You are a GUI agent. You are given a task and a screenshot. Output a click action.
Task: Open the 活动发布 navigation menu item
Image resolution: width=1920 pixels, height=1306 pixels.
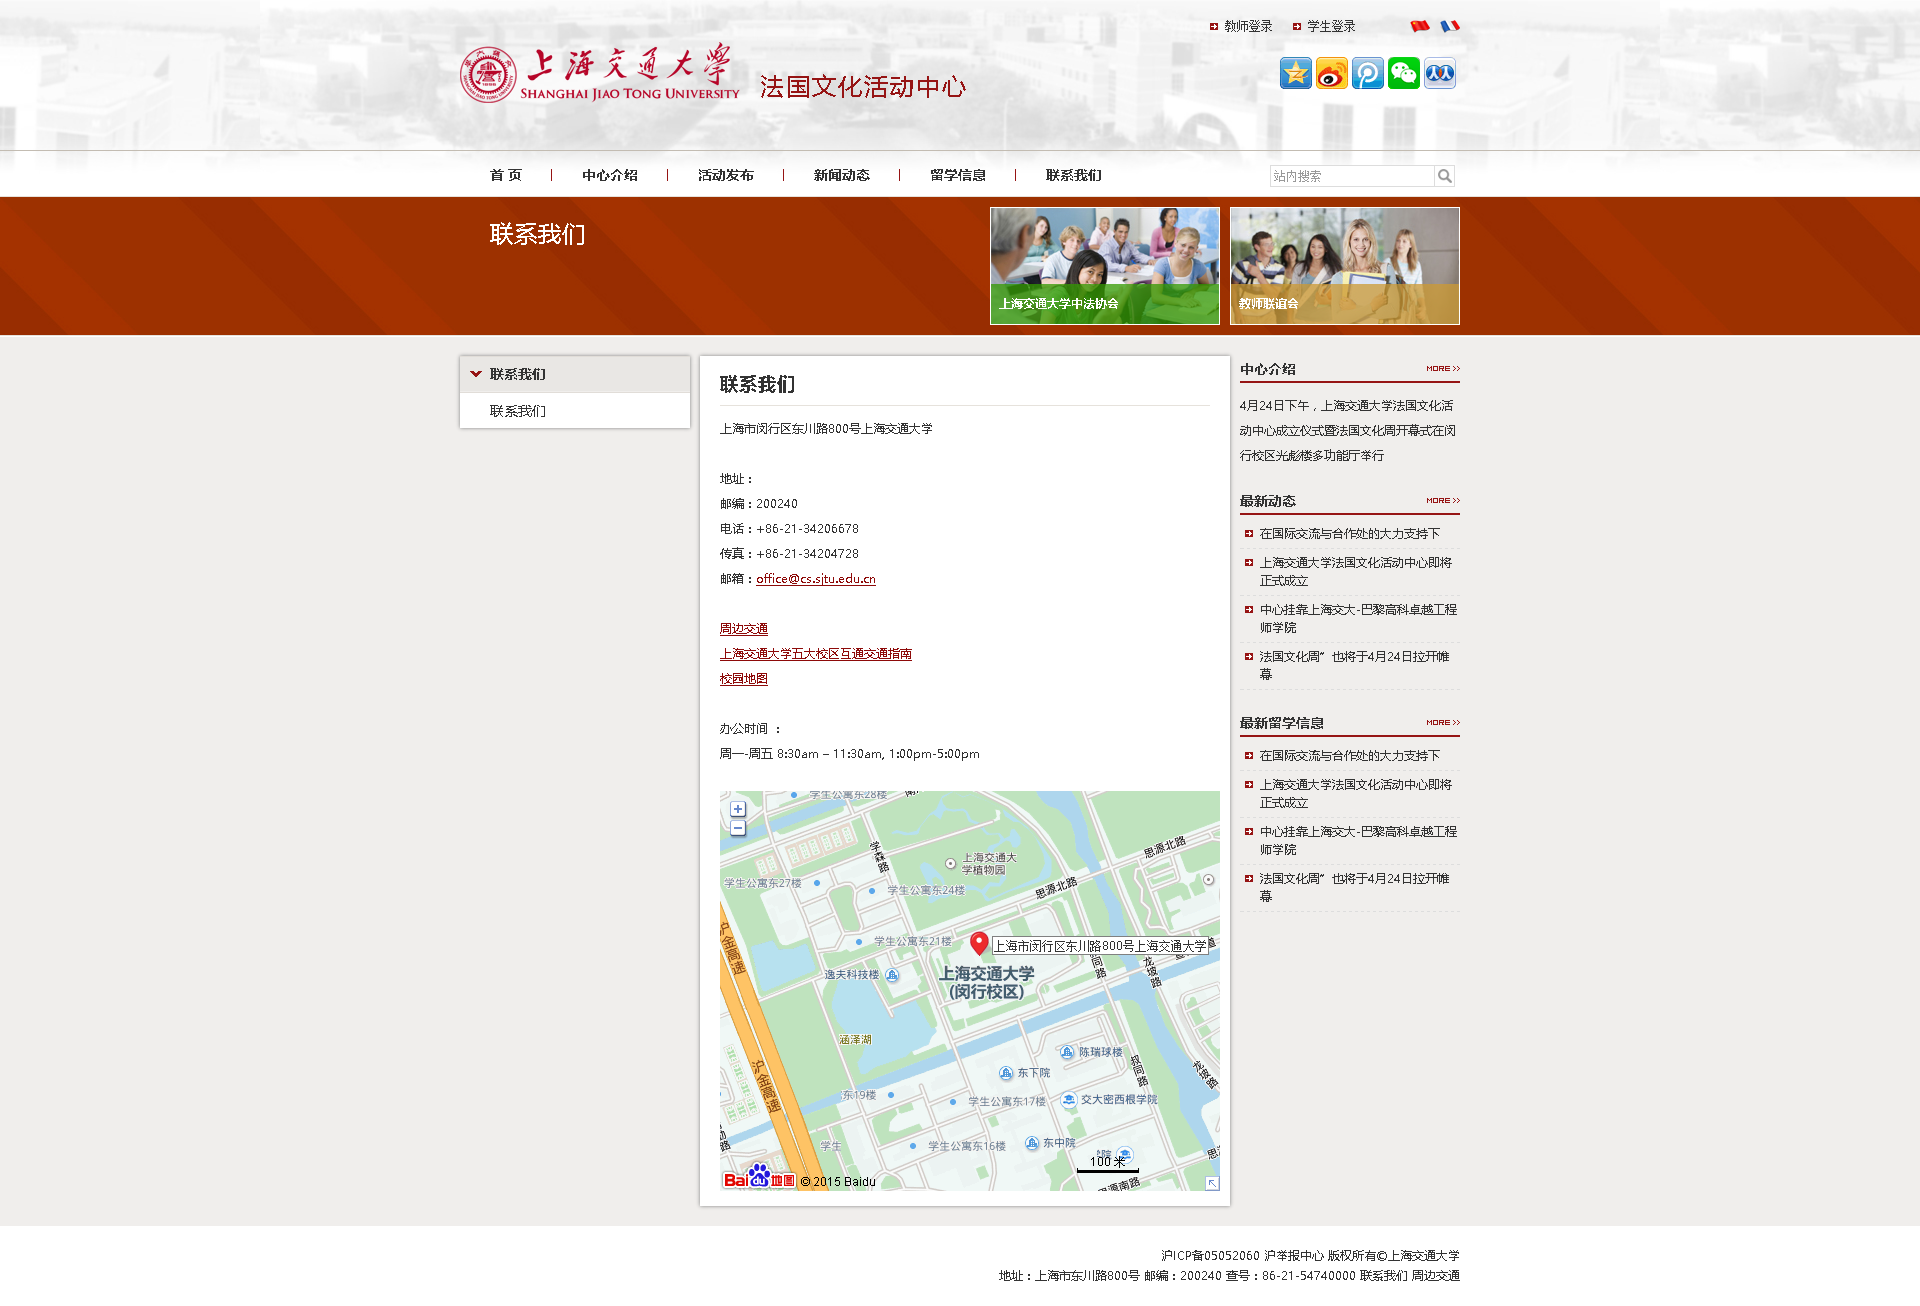pos(725,175)
